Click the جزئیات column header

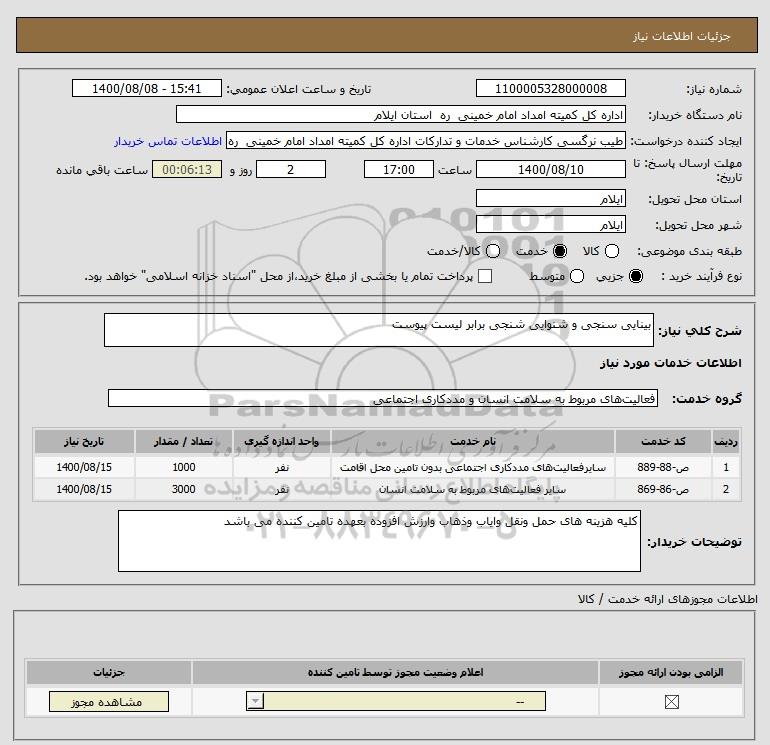click(109, 672)
